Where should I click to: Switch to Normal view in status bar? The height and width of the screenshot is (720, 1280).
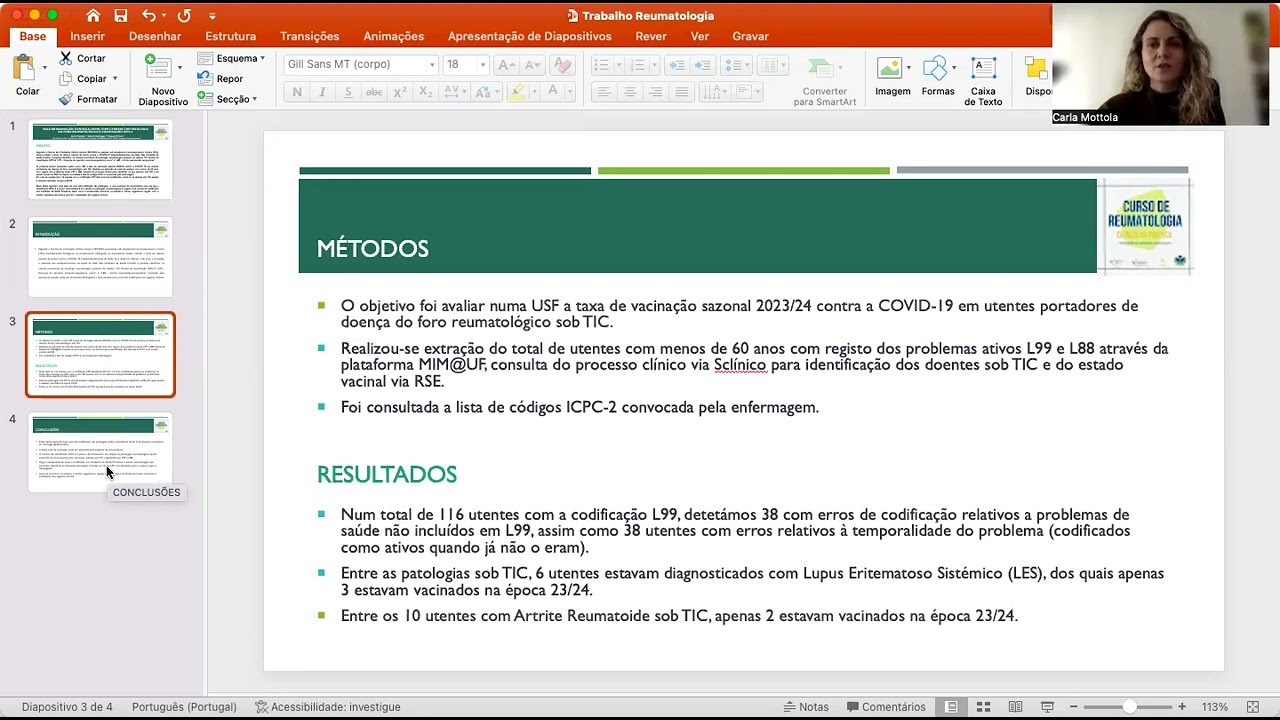pos(952,707)
